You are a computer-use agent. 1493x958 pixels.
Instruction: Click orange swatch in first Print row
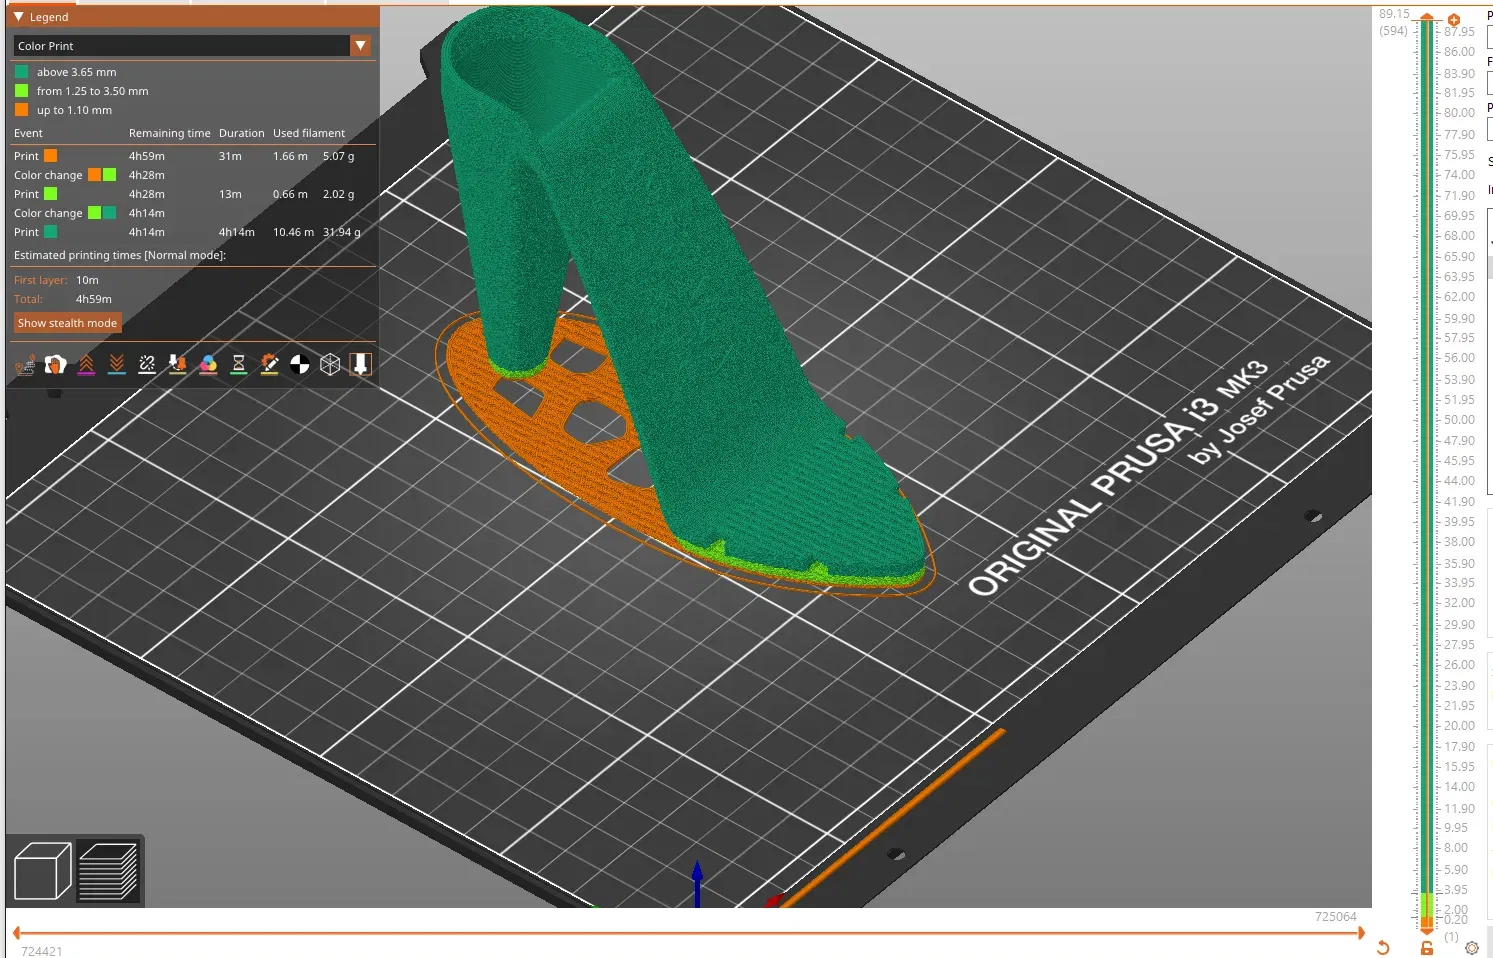coord(50,156)
